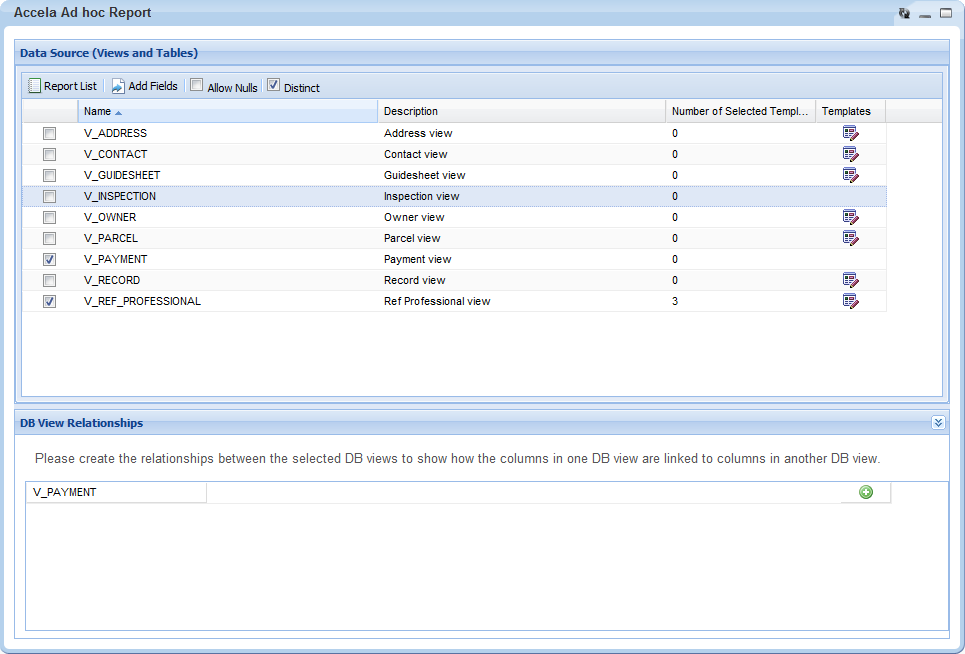The height and width of the screenshot is (654, 965).
Task: Click the Description column header
Action: [x=411, y=111]
